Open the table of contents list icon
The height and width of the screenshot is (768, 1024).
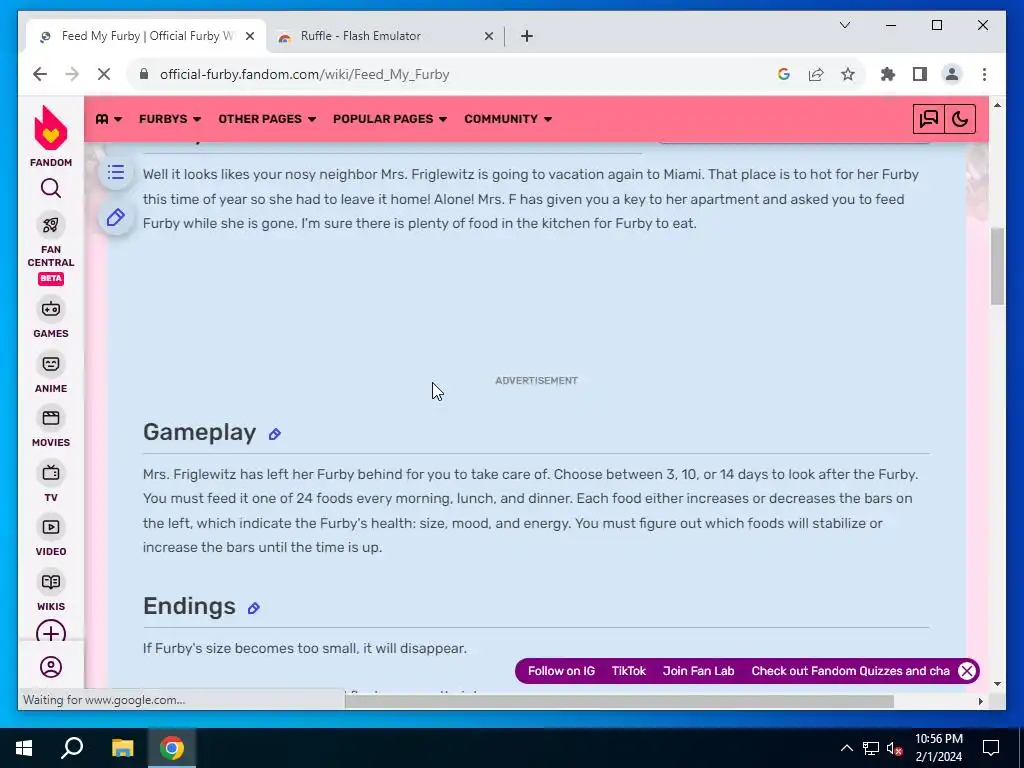[116, 172]
